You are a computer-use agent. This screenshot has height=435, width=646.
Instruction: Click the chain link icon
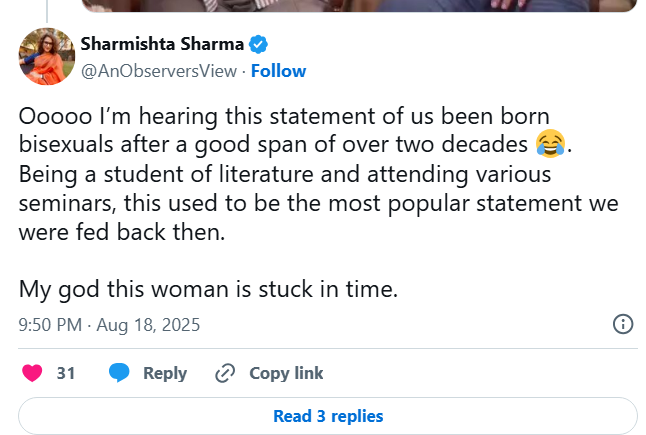point(226,373)
